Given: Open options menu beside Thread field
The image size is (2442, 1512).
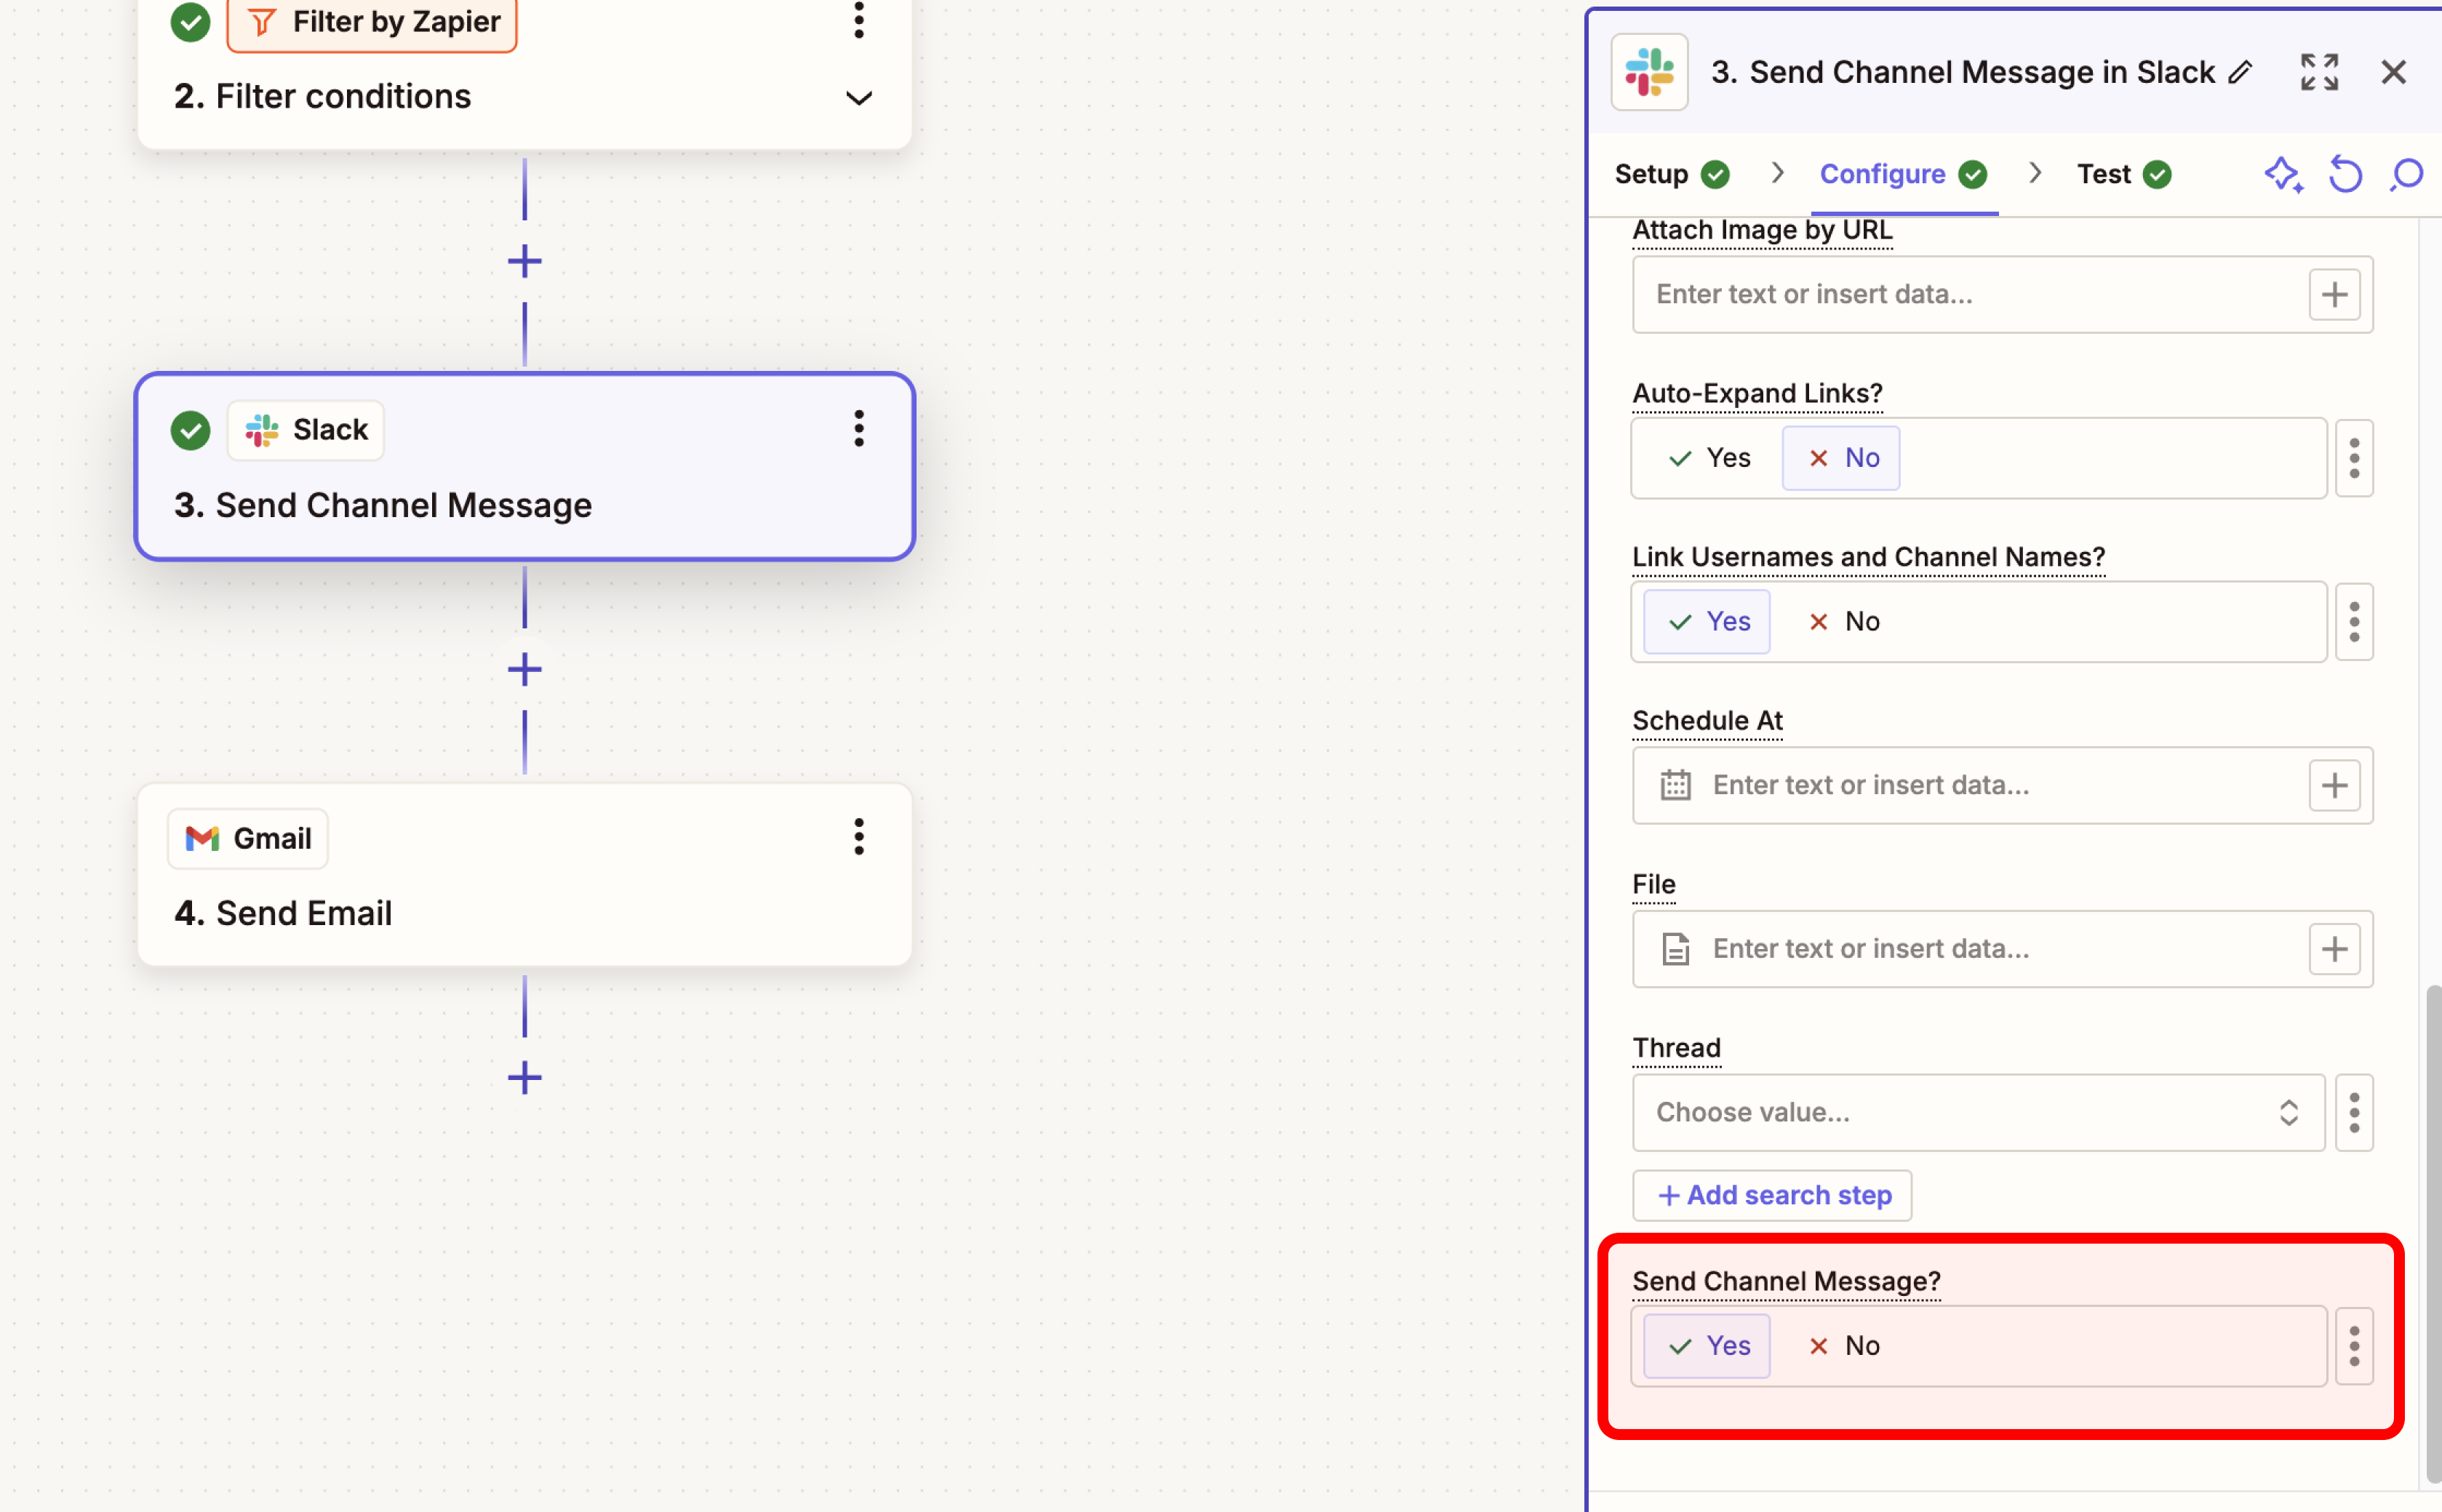Looking at the screenshot, I should 2354,1112.
